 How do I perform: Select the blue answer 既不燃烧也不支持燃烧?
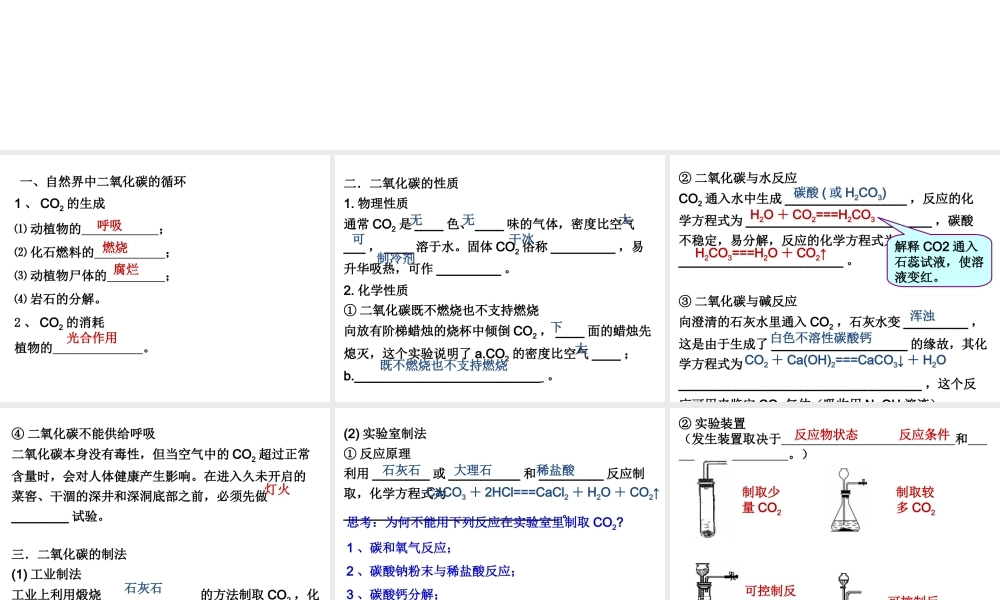pyautogui.click(x=444, y=365)
